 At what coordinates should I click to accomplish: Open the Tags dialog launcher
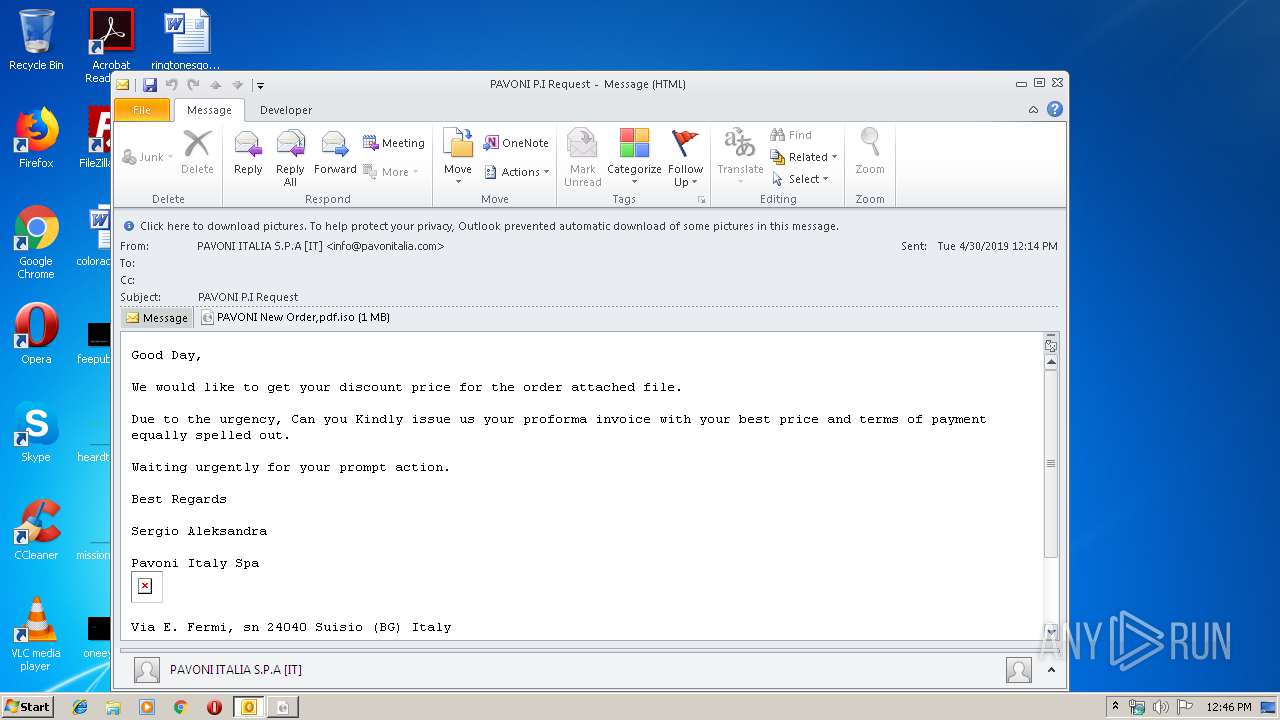[701, 200]
